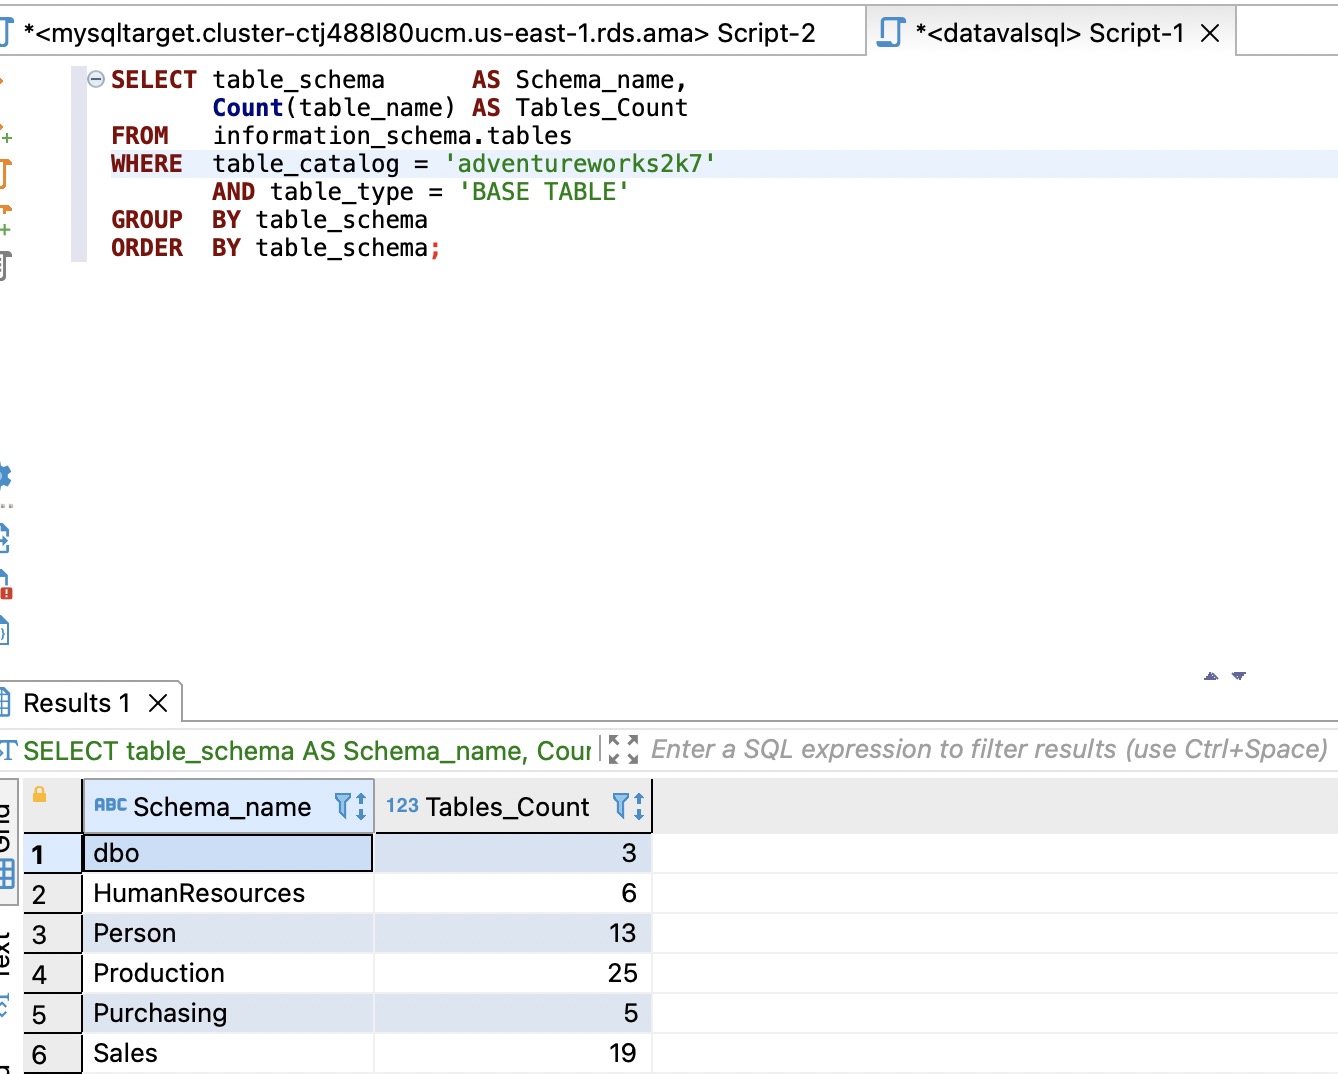Switch to the mysqltarget Script-2 tab

(418, 33)
